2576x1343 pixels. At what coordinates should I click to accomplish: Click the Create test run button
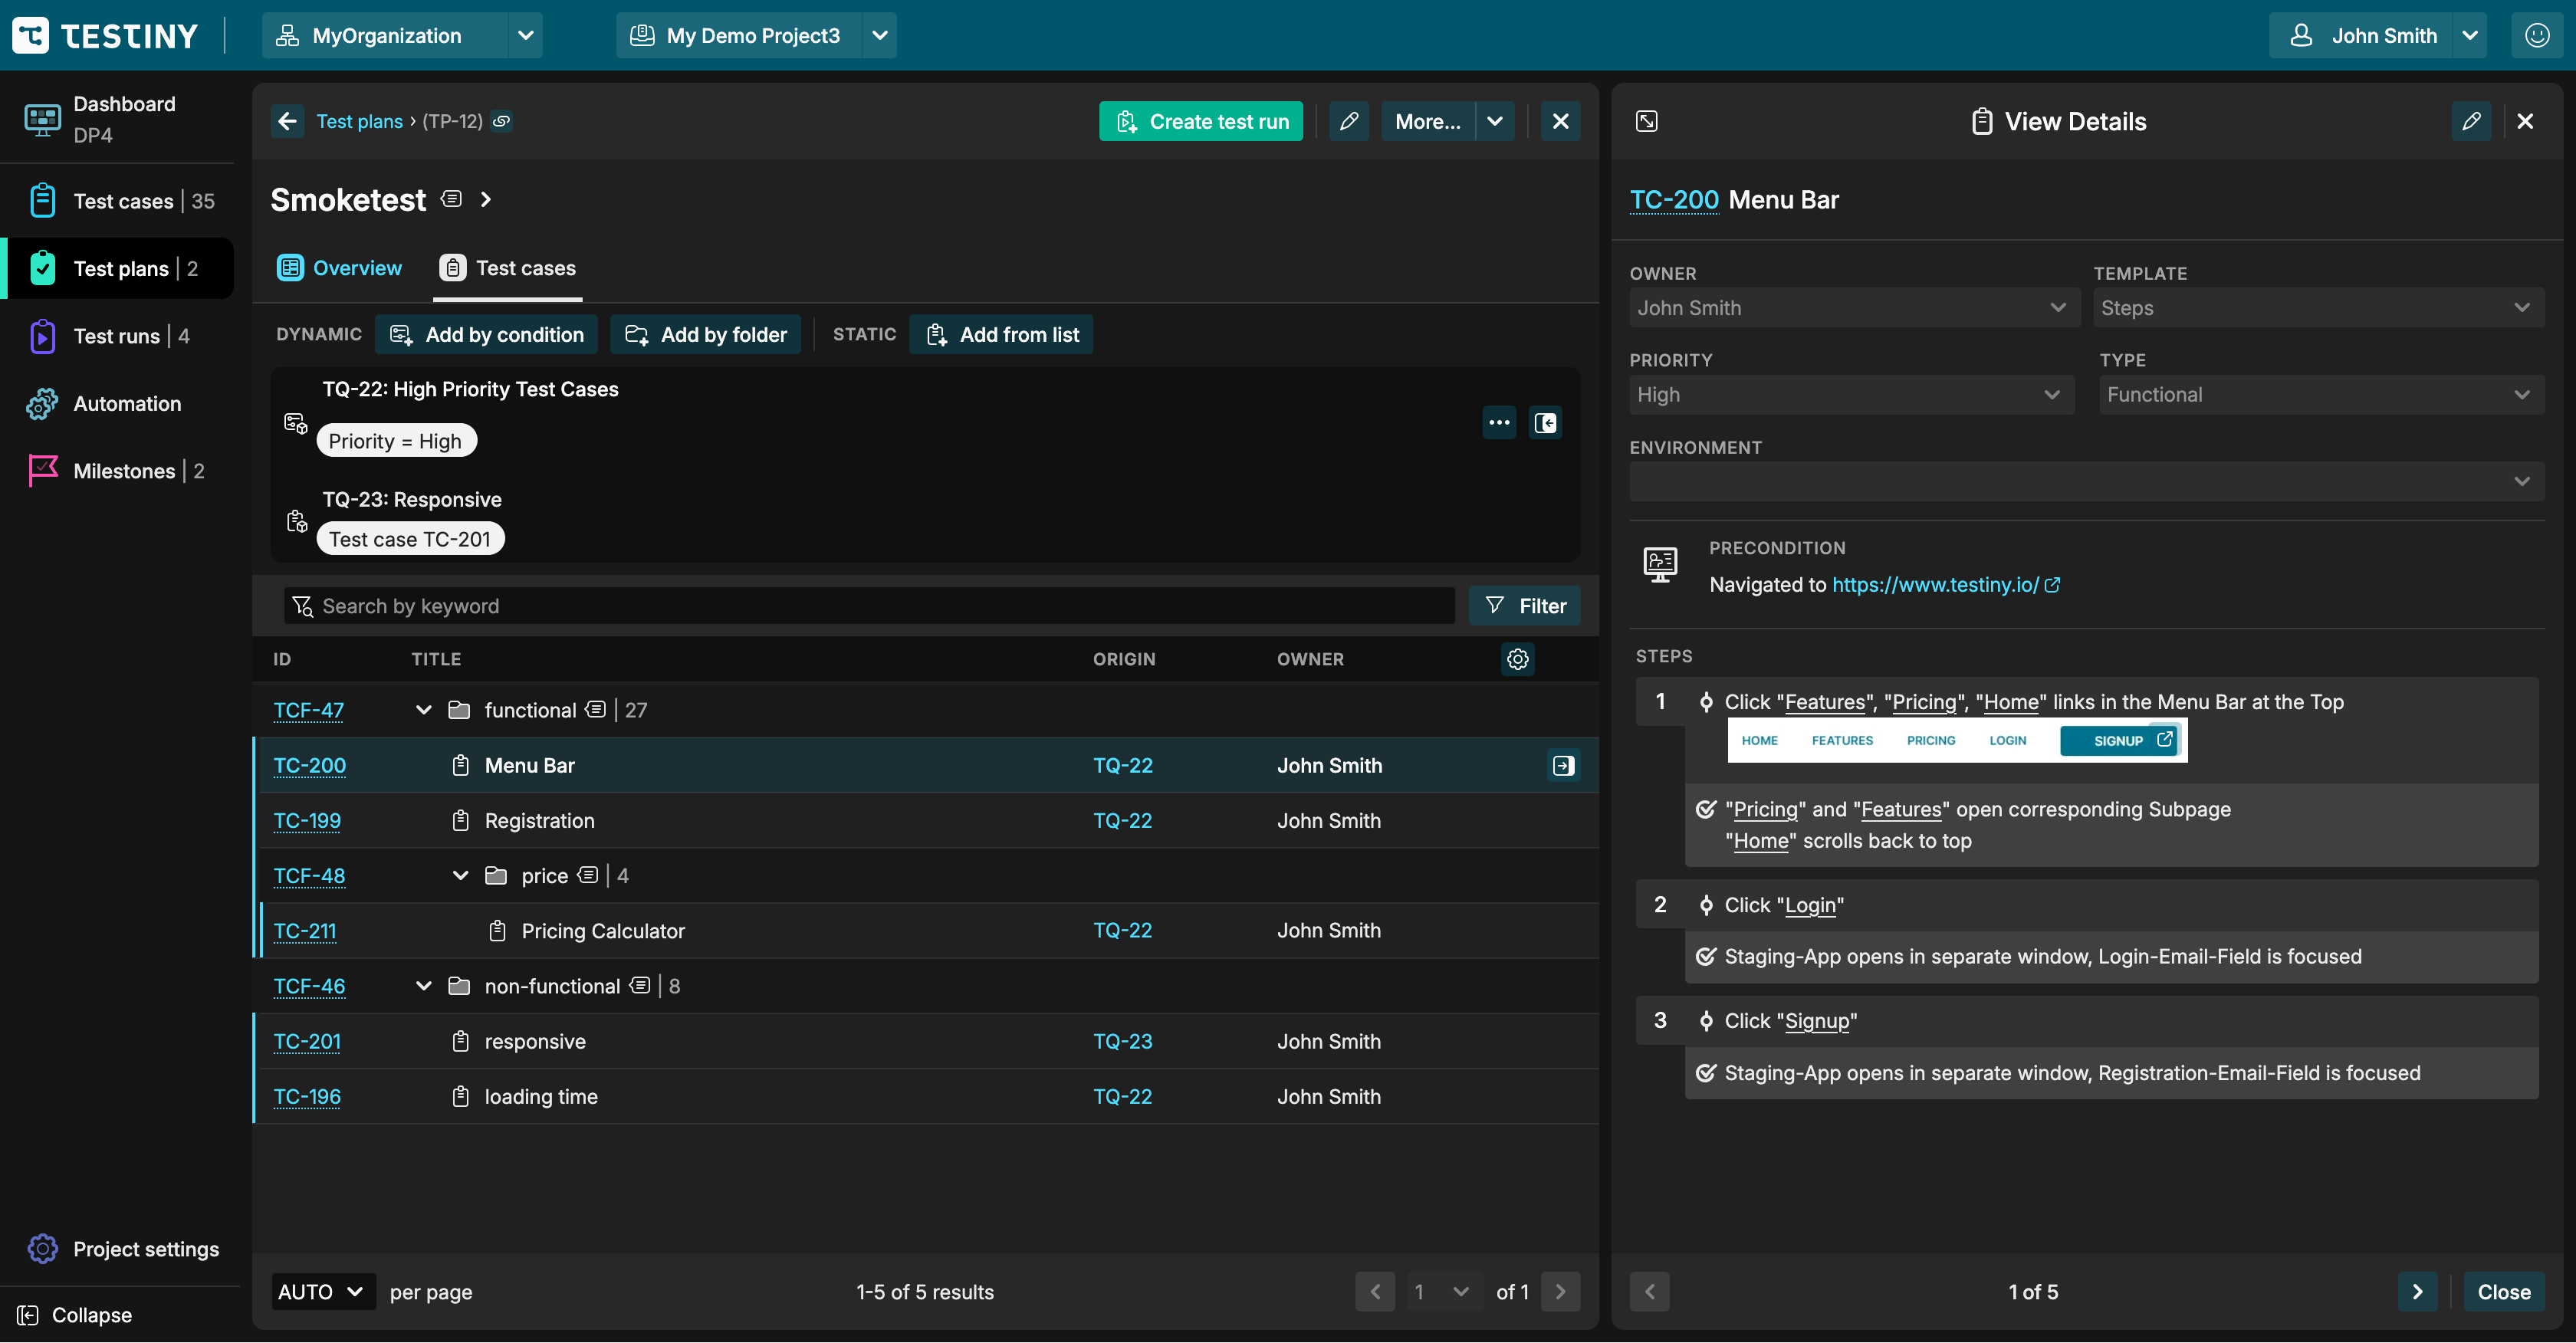click(1200, 121)
